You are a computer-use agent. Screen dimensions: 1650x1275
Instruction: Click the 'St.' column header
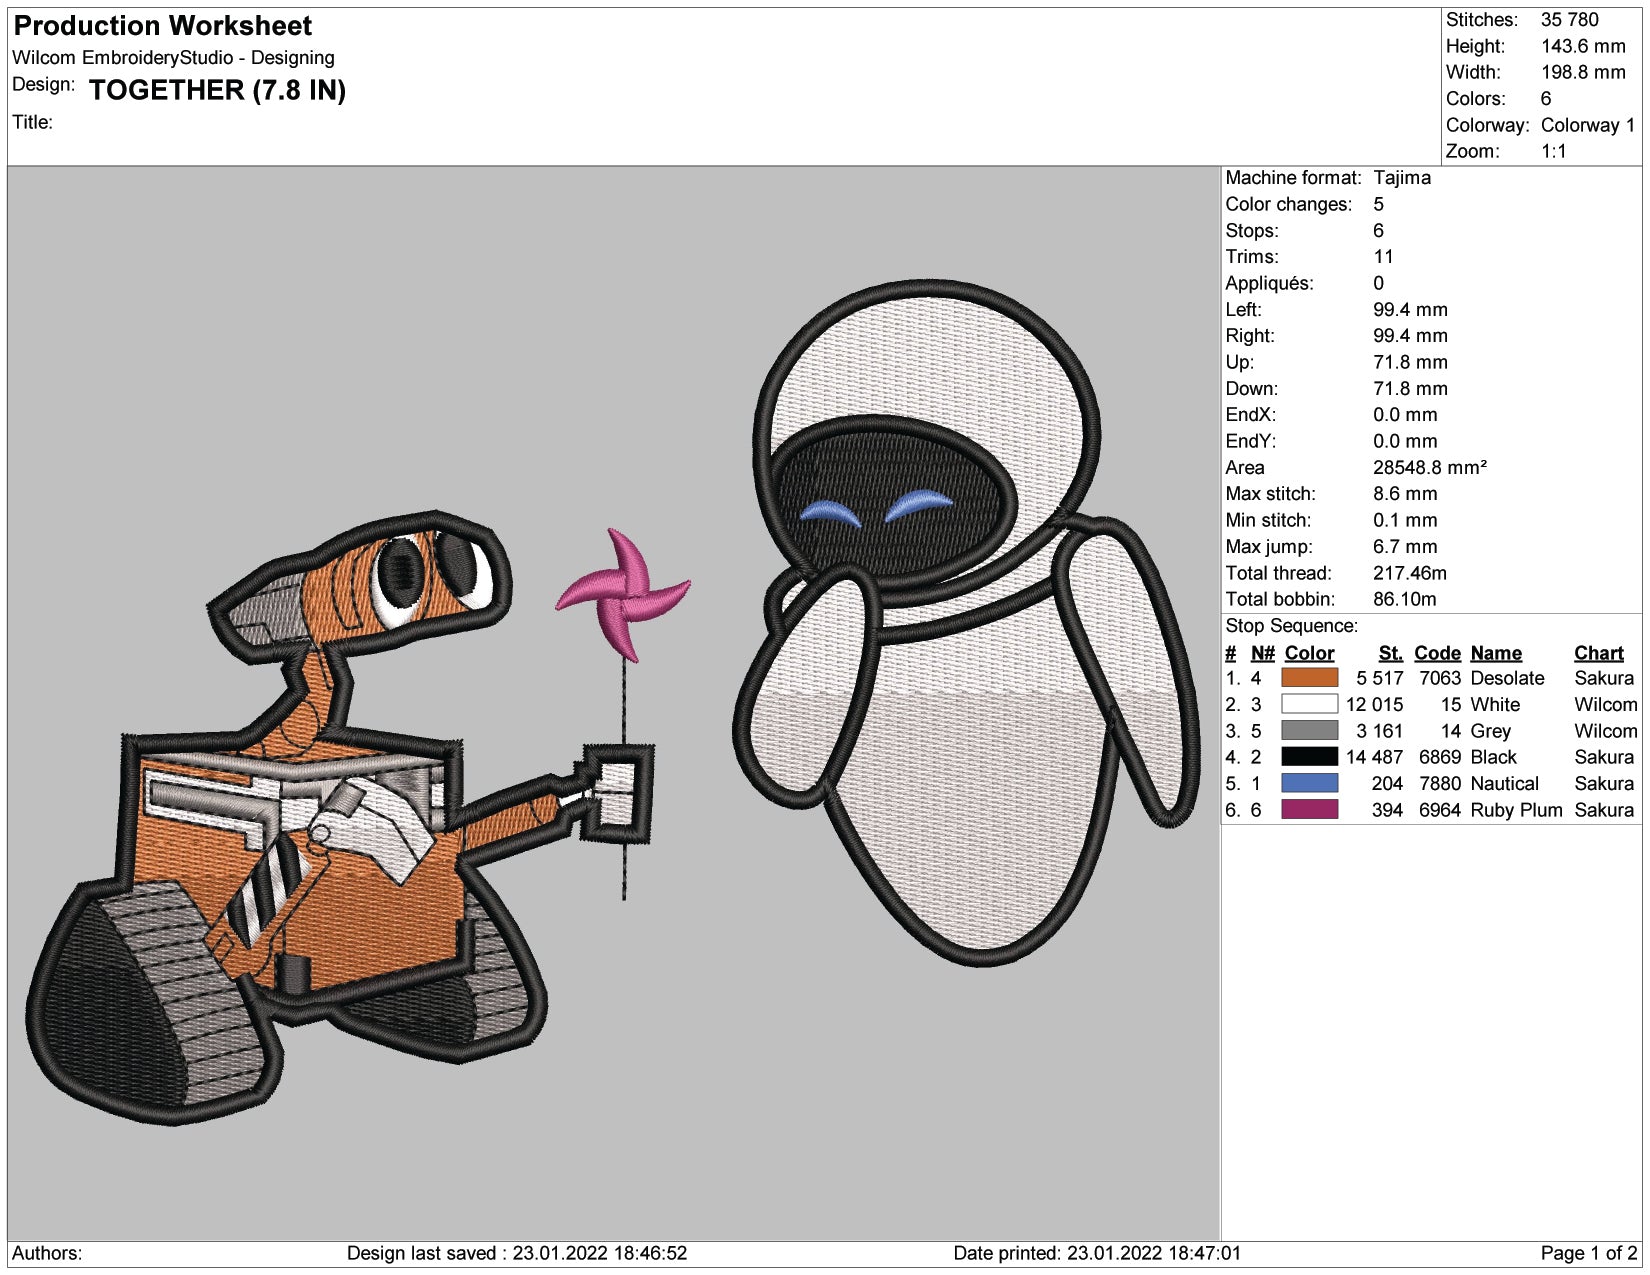(1390, 653)
